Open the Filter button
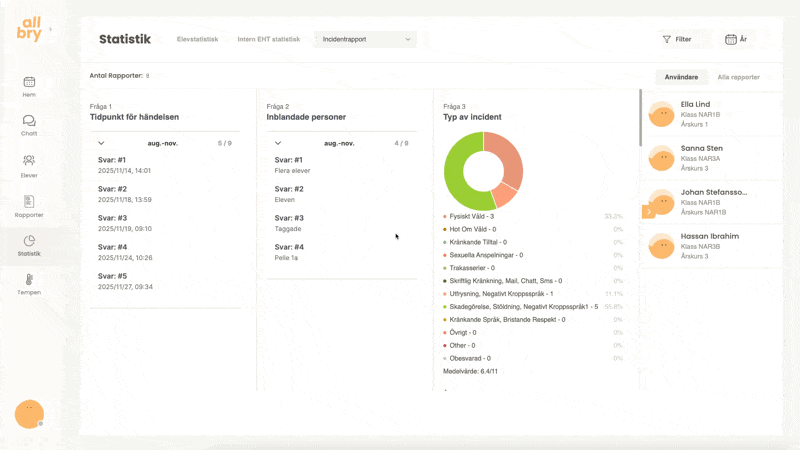800x450 pixels. [677, 39]
